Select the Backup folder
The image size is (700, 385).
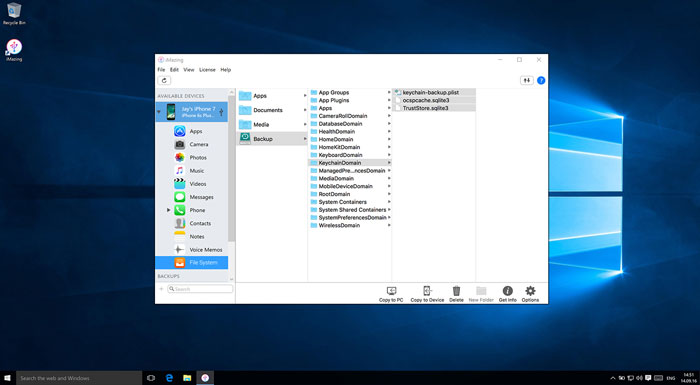coord(271,138)
